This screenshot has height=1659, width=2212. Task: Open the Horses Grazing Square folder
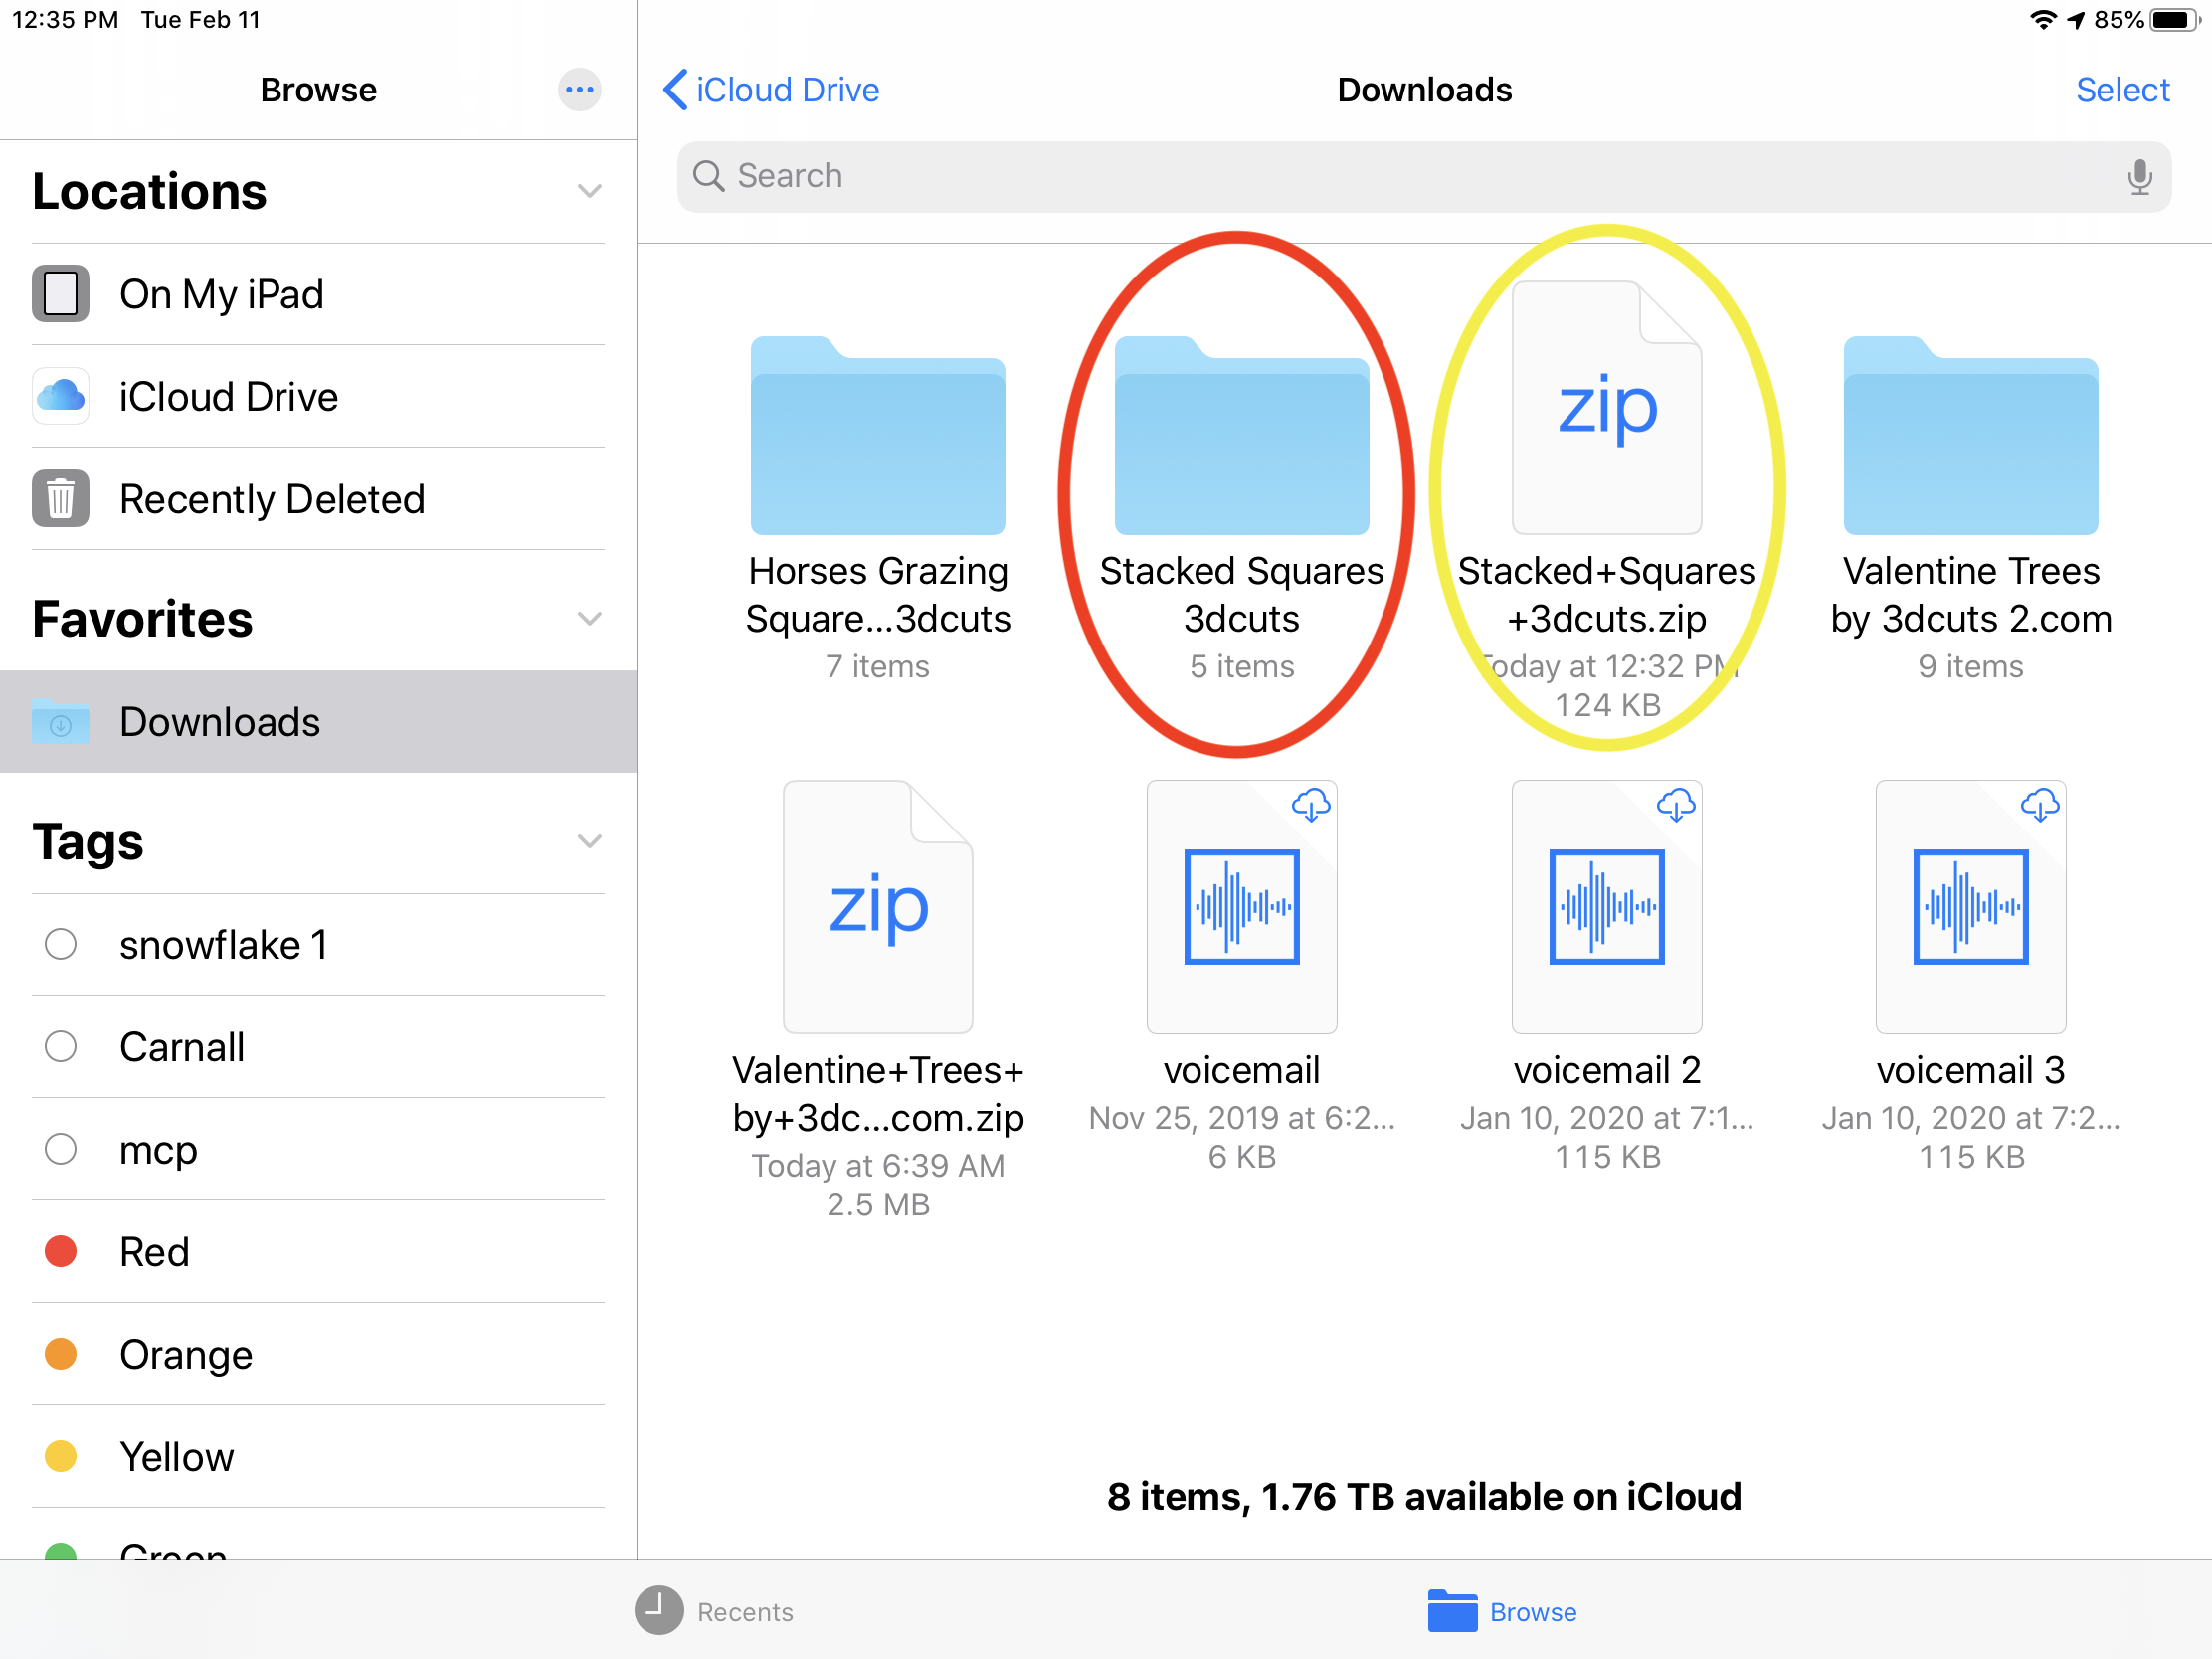[877, 437]
